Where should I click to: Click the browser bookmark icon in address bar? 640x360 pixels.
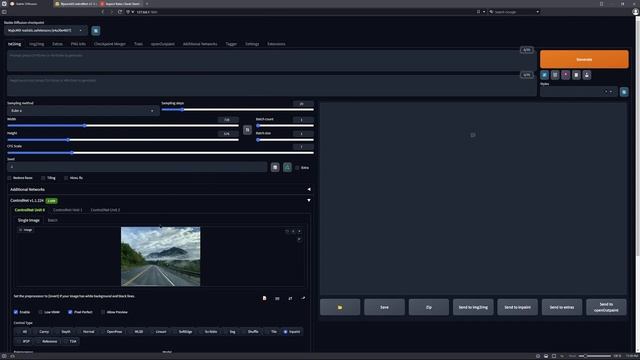point(478,12)
